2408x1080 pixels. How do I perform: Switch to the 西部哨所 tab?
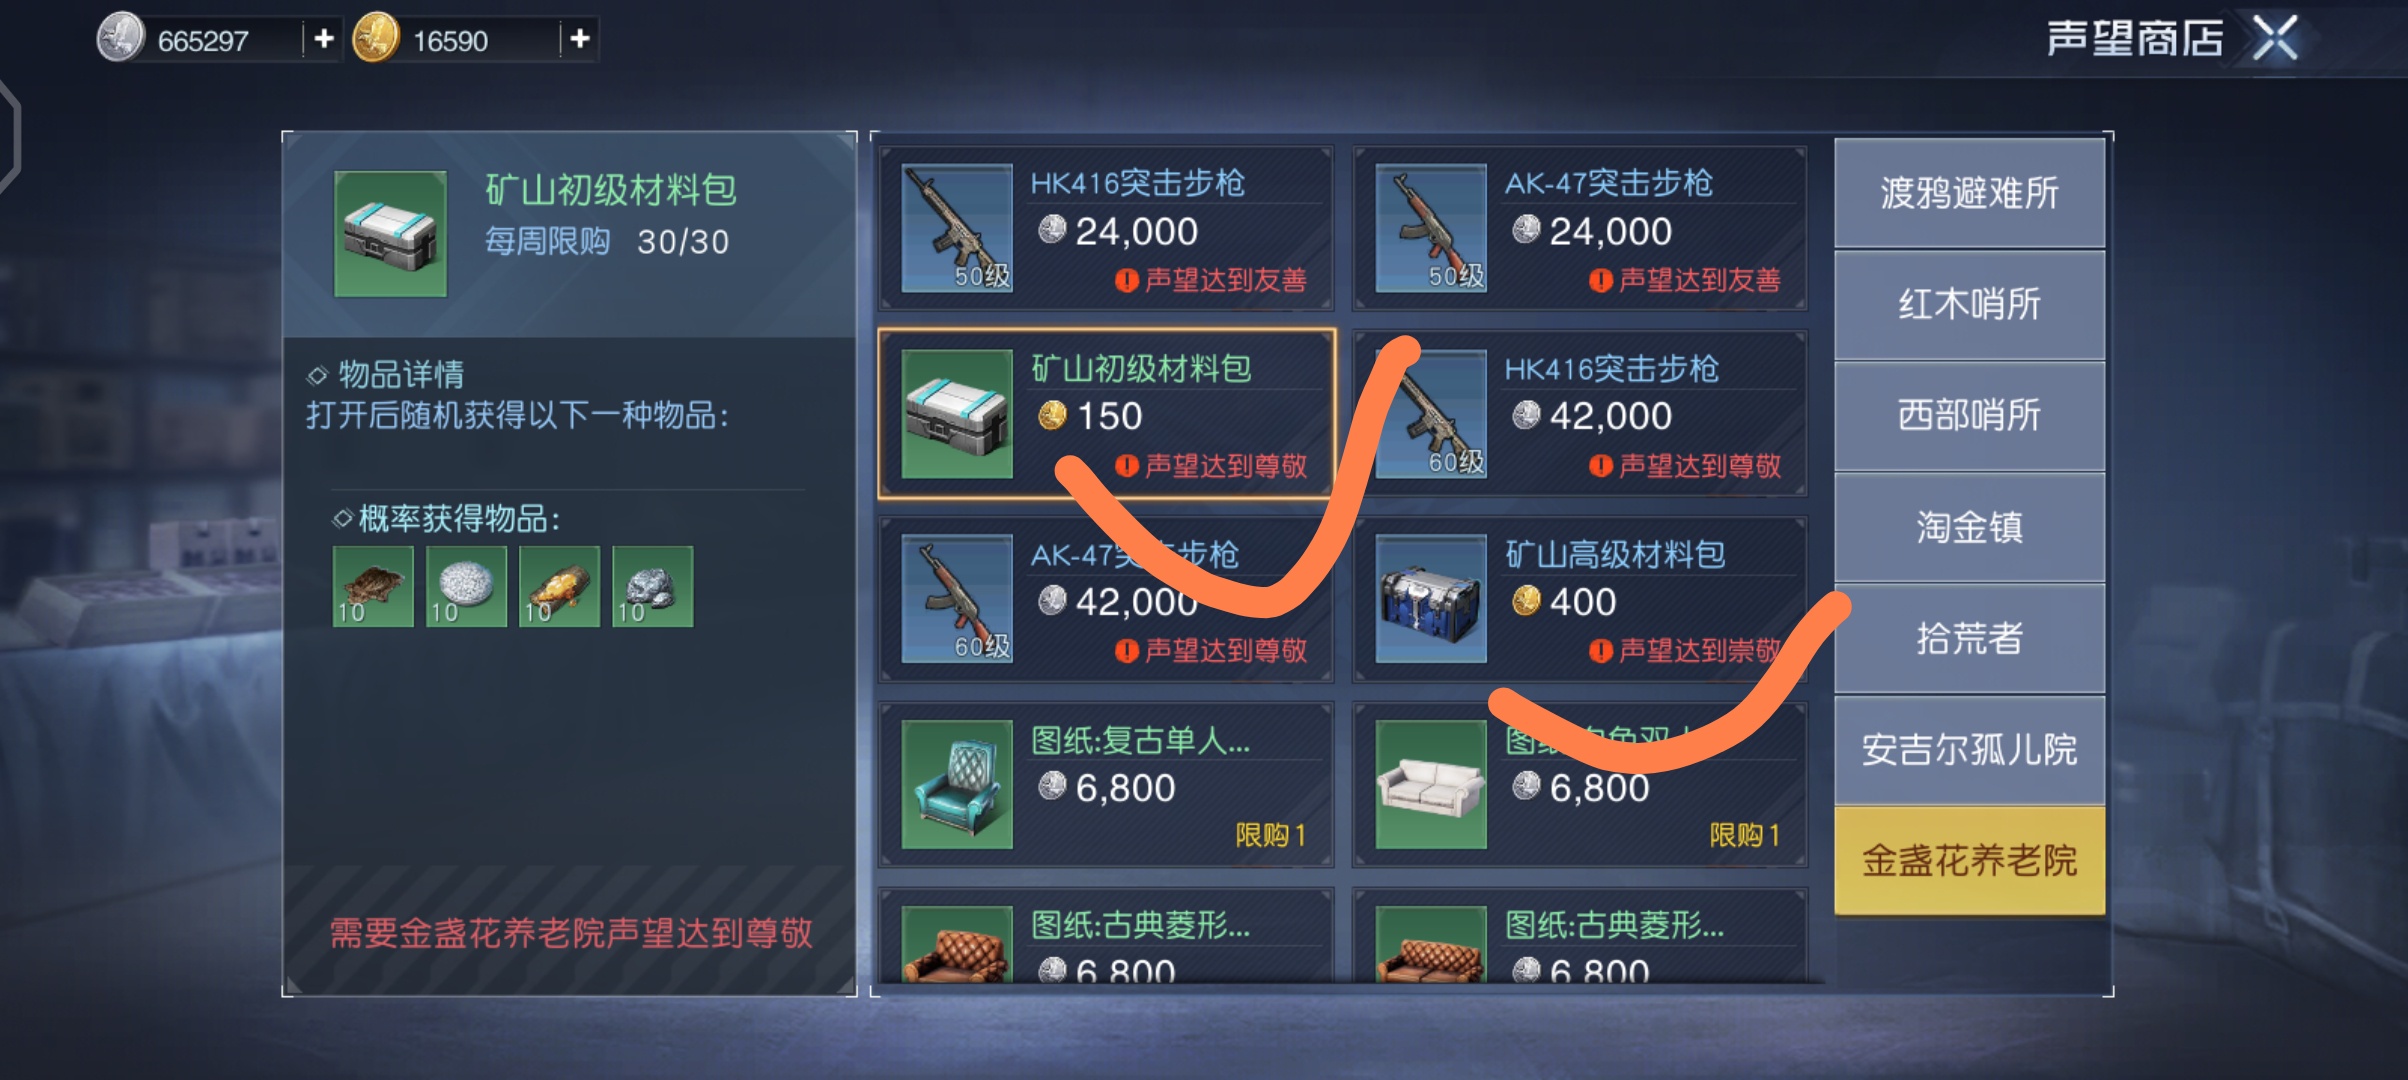1969,415
